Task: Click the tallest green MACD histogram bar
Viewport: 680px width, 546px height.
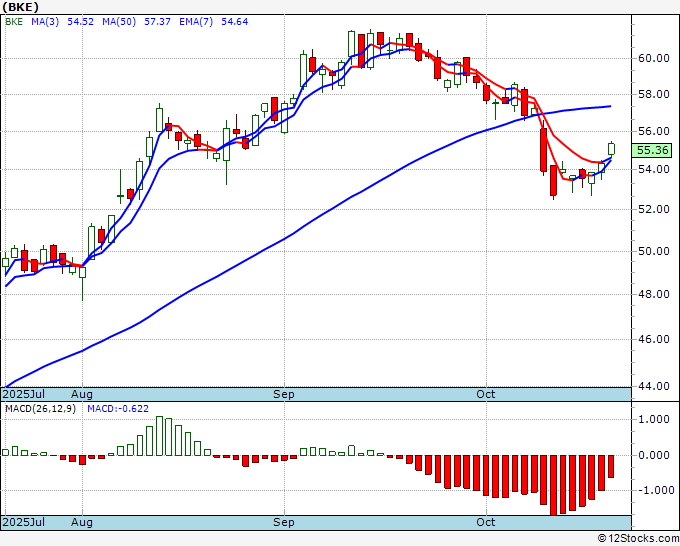Action: click(160, 436)
